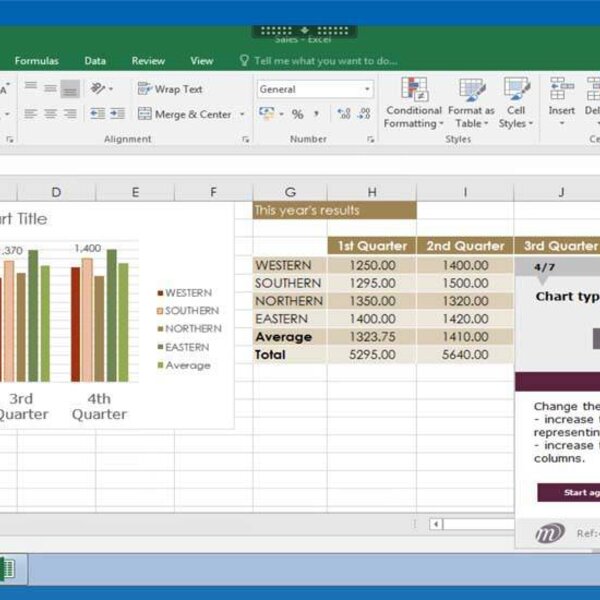The image size is (600, 600).
Task: Select the SOUTHERN row label cell
Action: (290, 283)
